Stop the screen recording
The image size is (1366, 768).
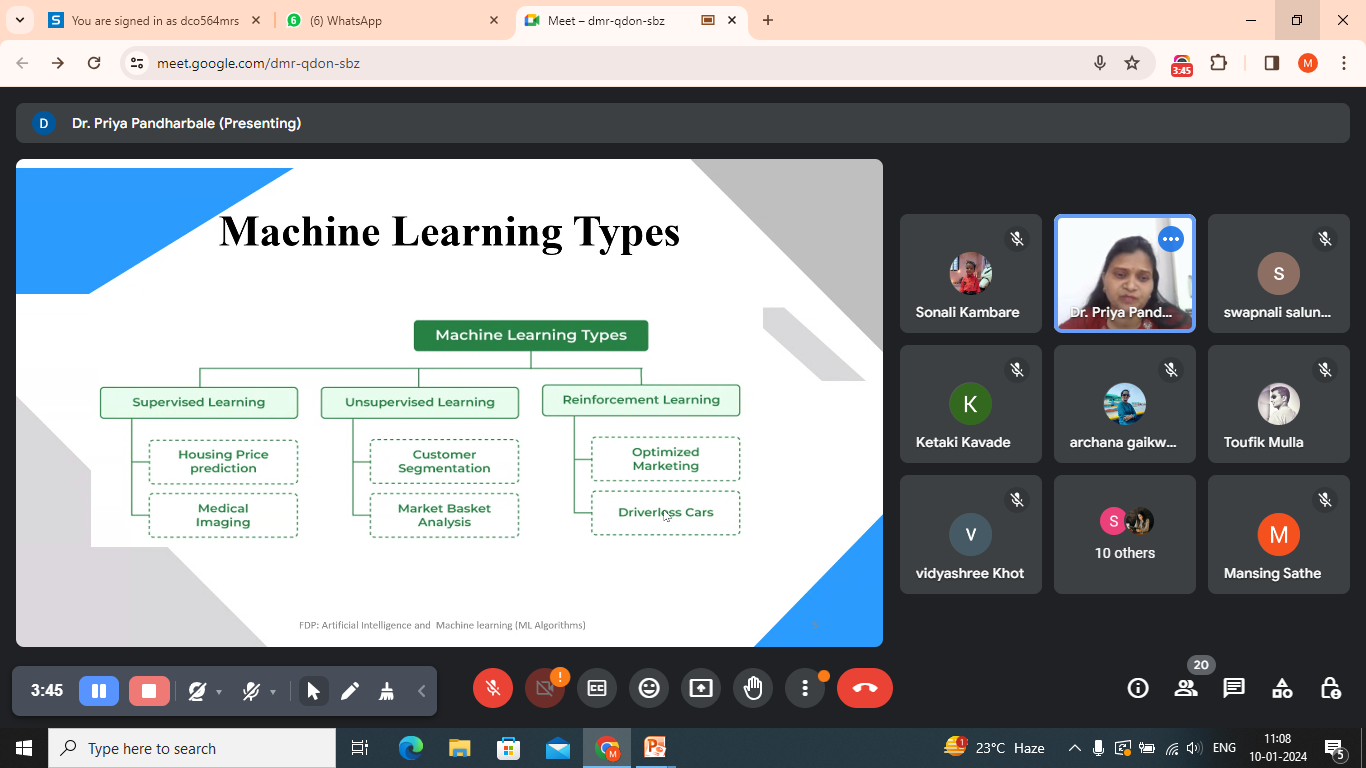[x=149, y=690]
